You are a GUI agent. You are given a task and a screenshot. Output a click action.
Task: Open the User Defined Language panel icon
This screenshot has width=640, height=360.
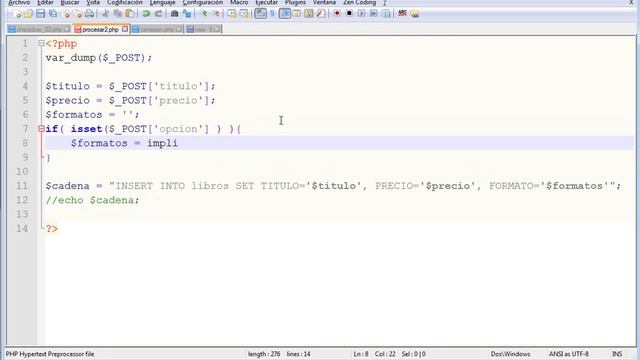point(297,14)
